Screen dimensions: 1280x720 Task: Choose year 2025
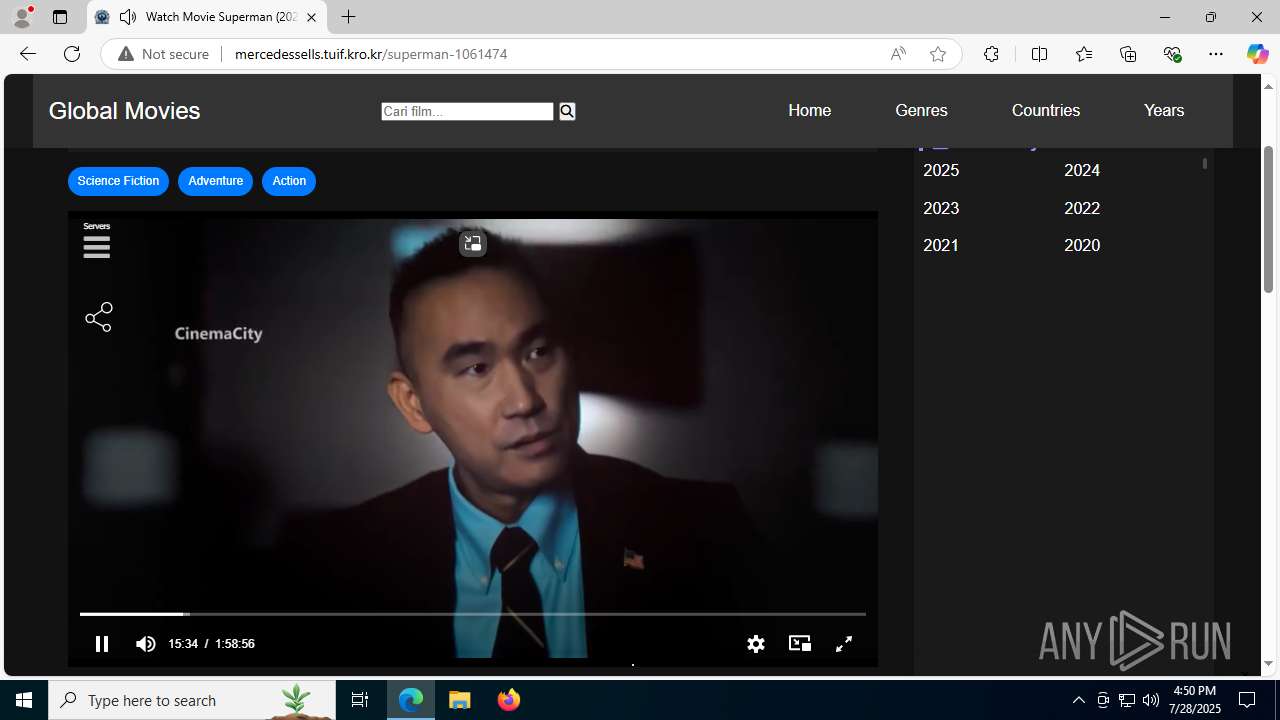[x=941, y=170]
